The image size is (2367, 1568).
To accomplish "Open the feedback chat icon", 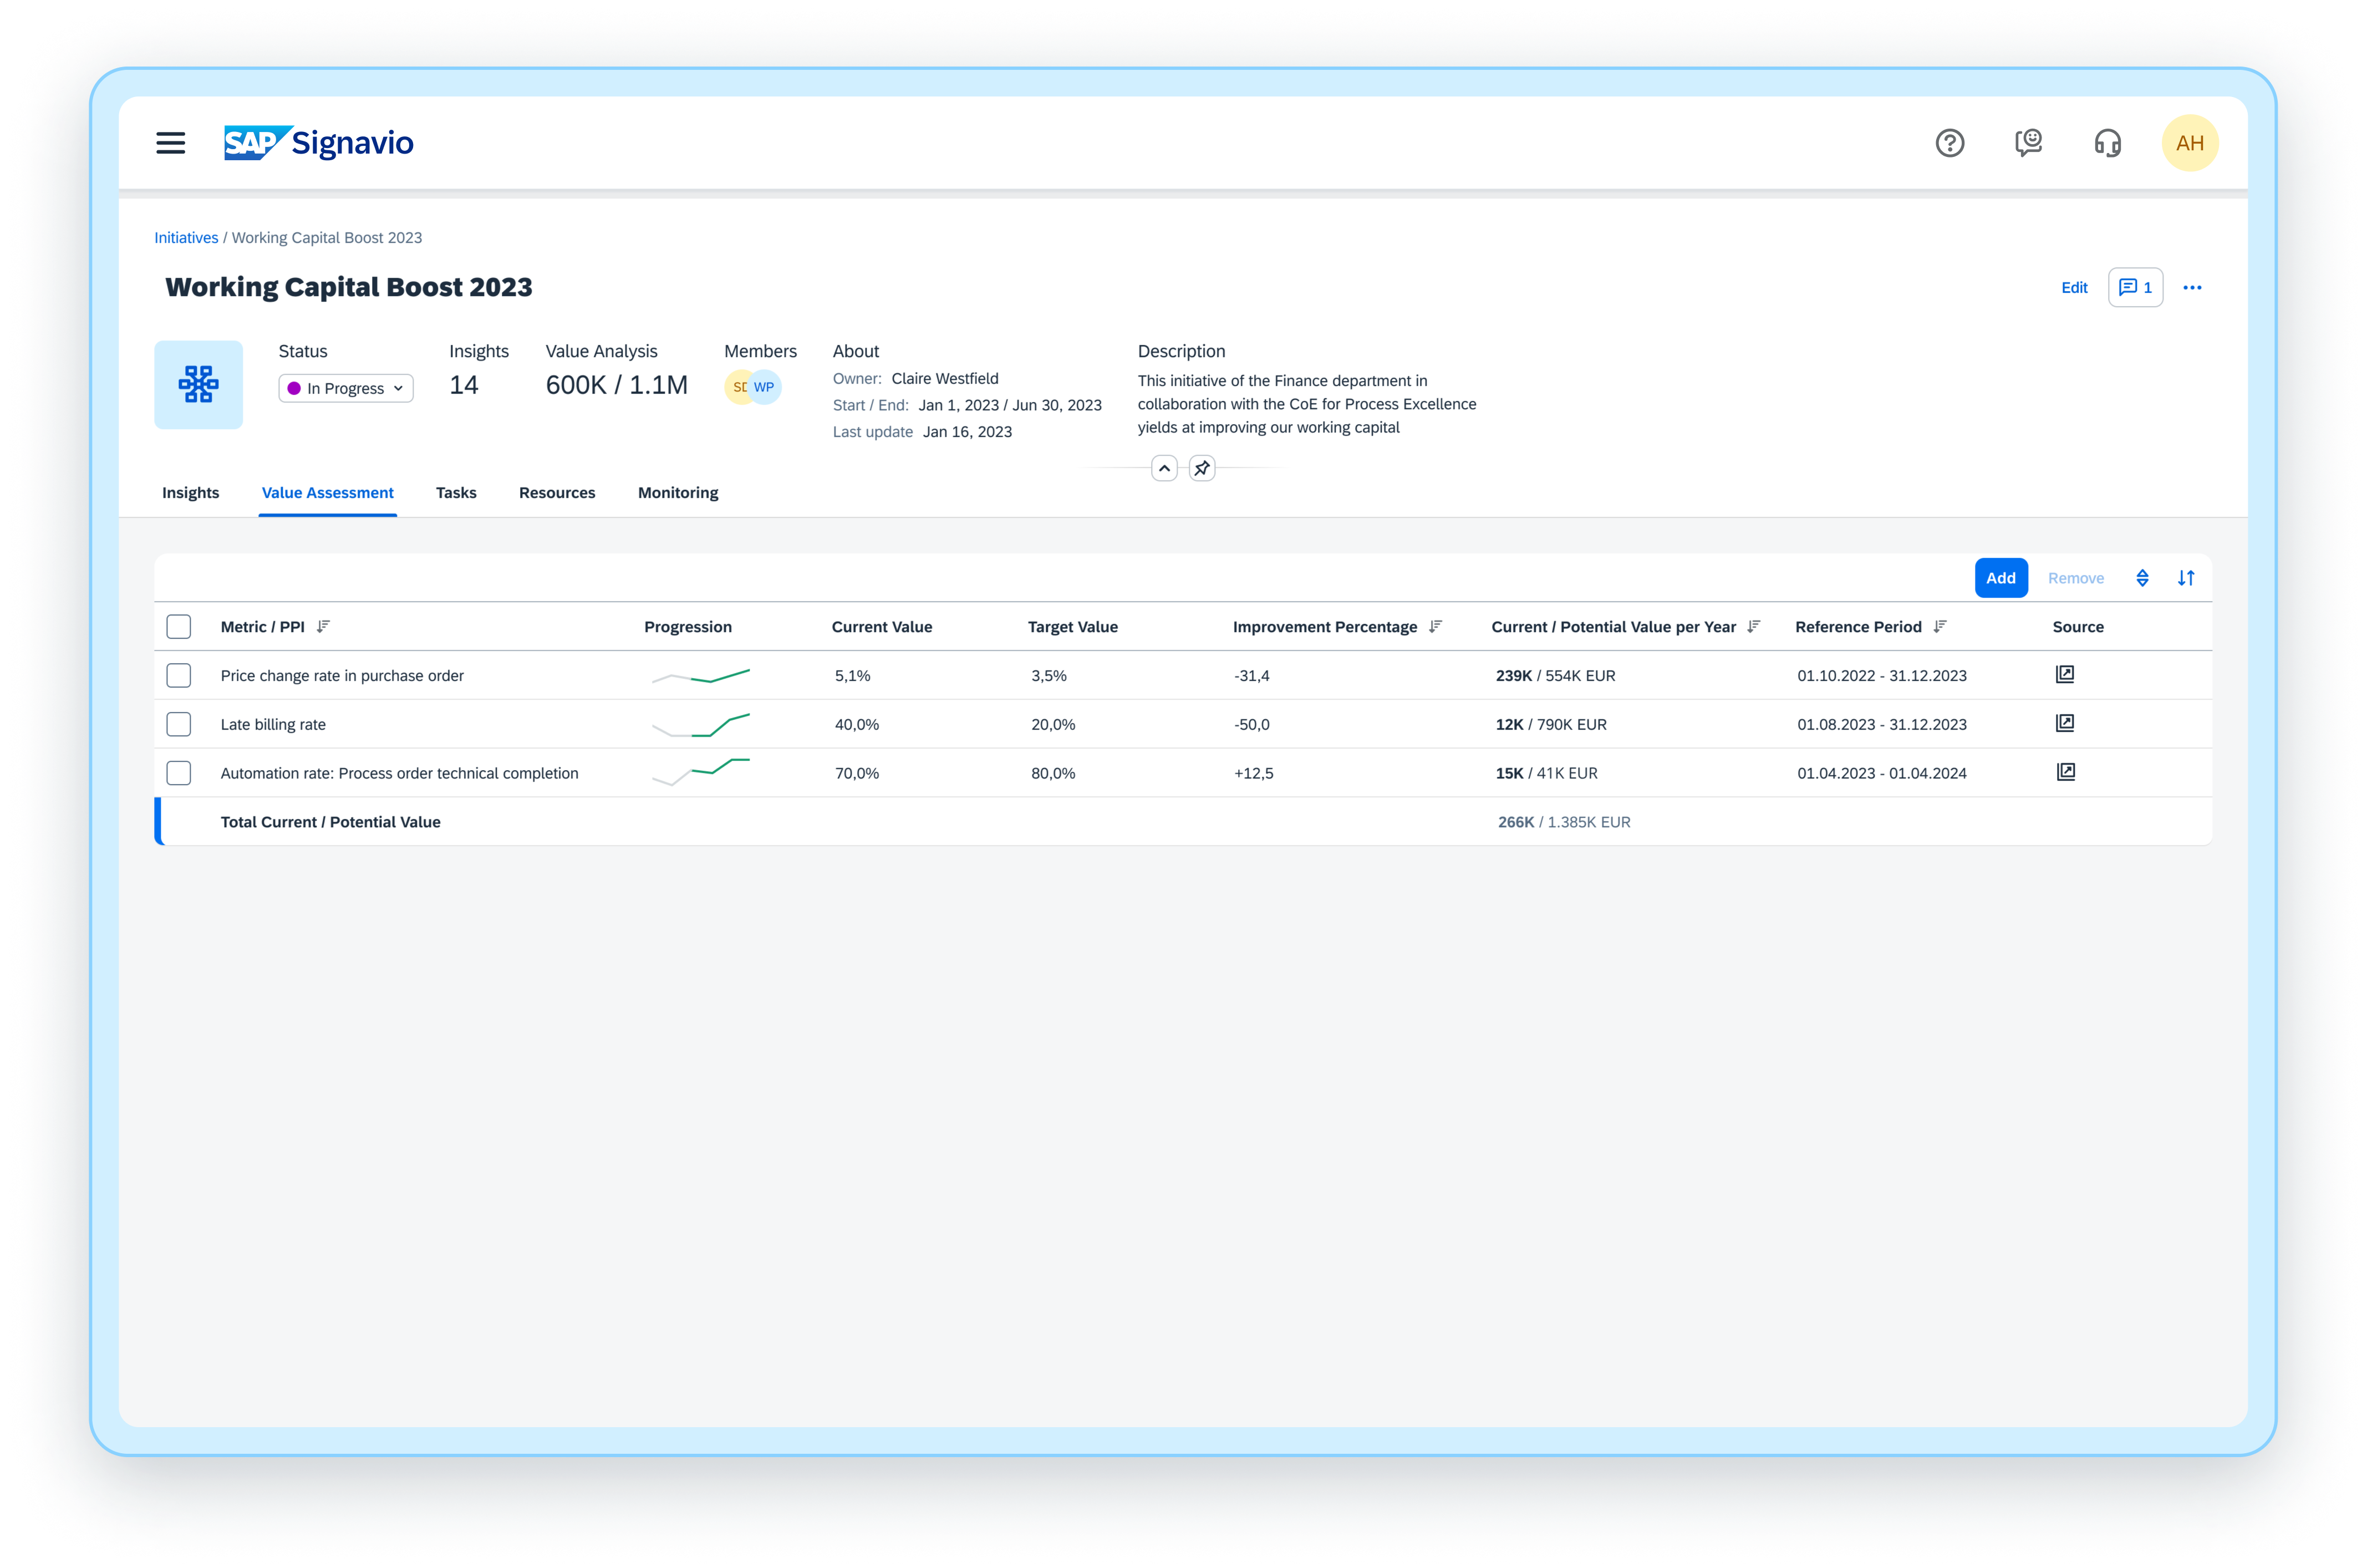I will [2028, 143].
